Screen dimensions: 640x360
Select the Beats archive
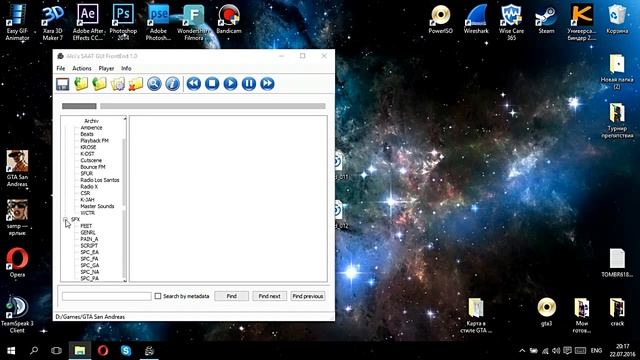87,134
